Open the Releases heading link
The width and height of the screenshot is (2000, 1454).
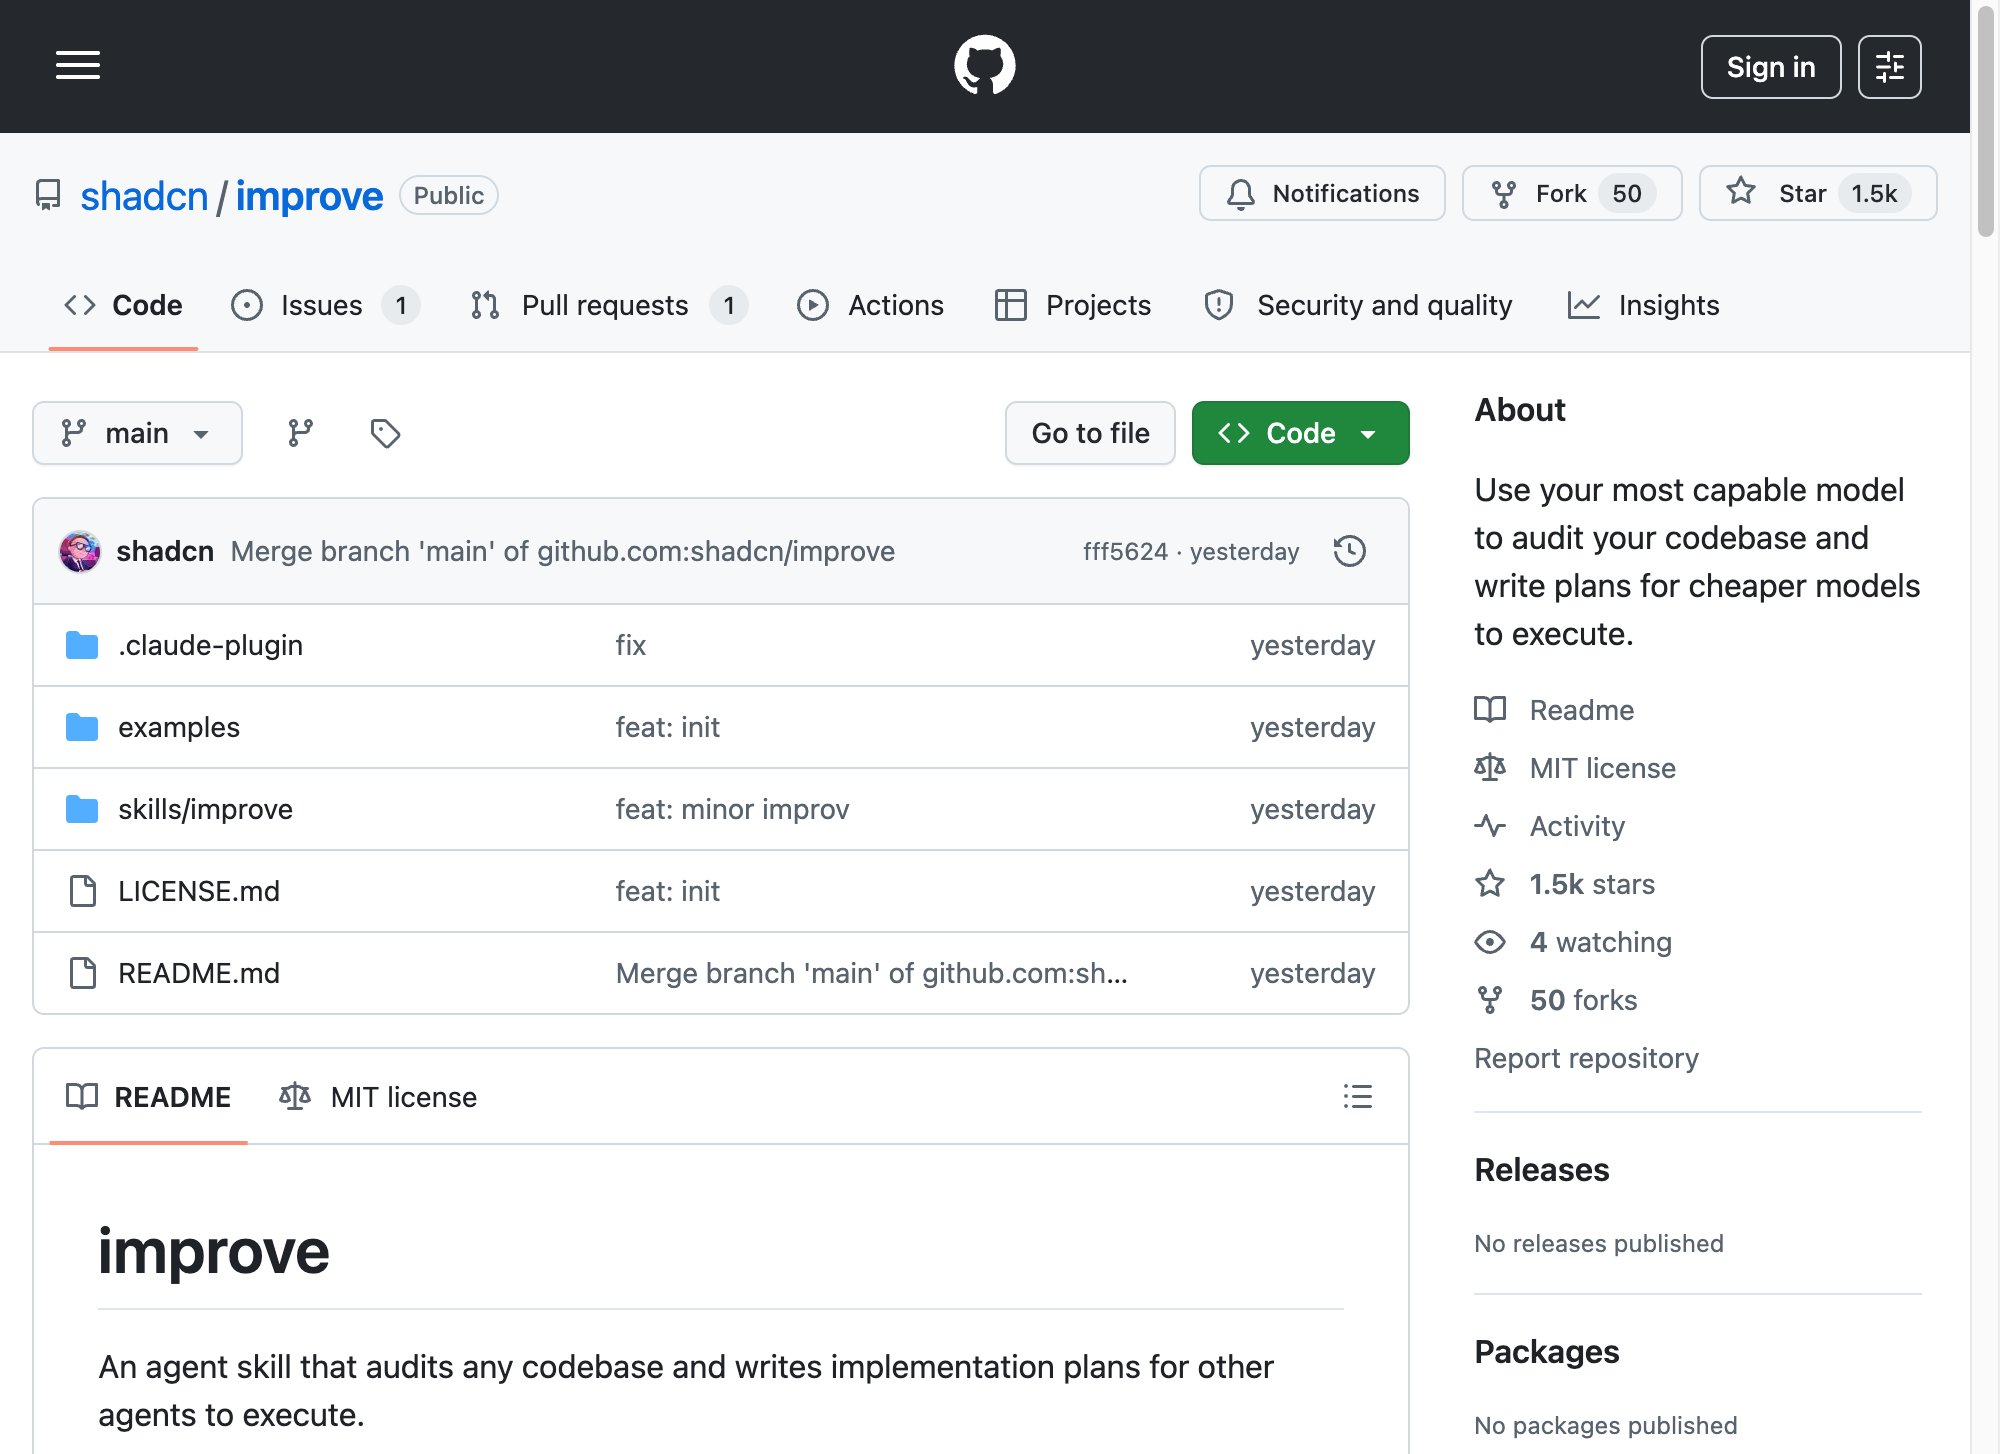1541,1169
